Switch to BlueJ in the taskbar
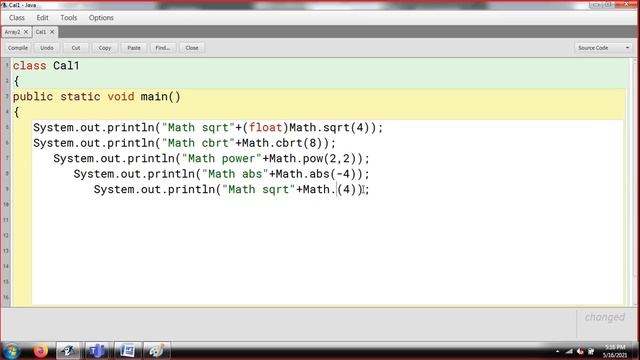Image resolution: width=640 pixels, height=360 pixels. [x=68, y=351]
